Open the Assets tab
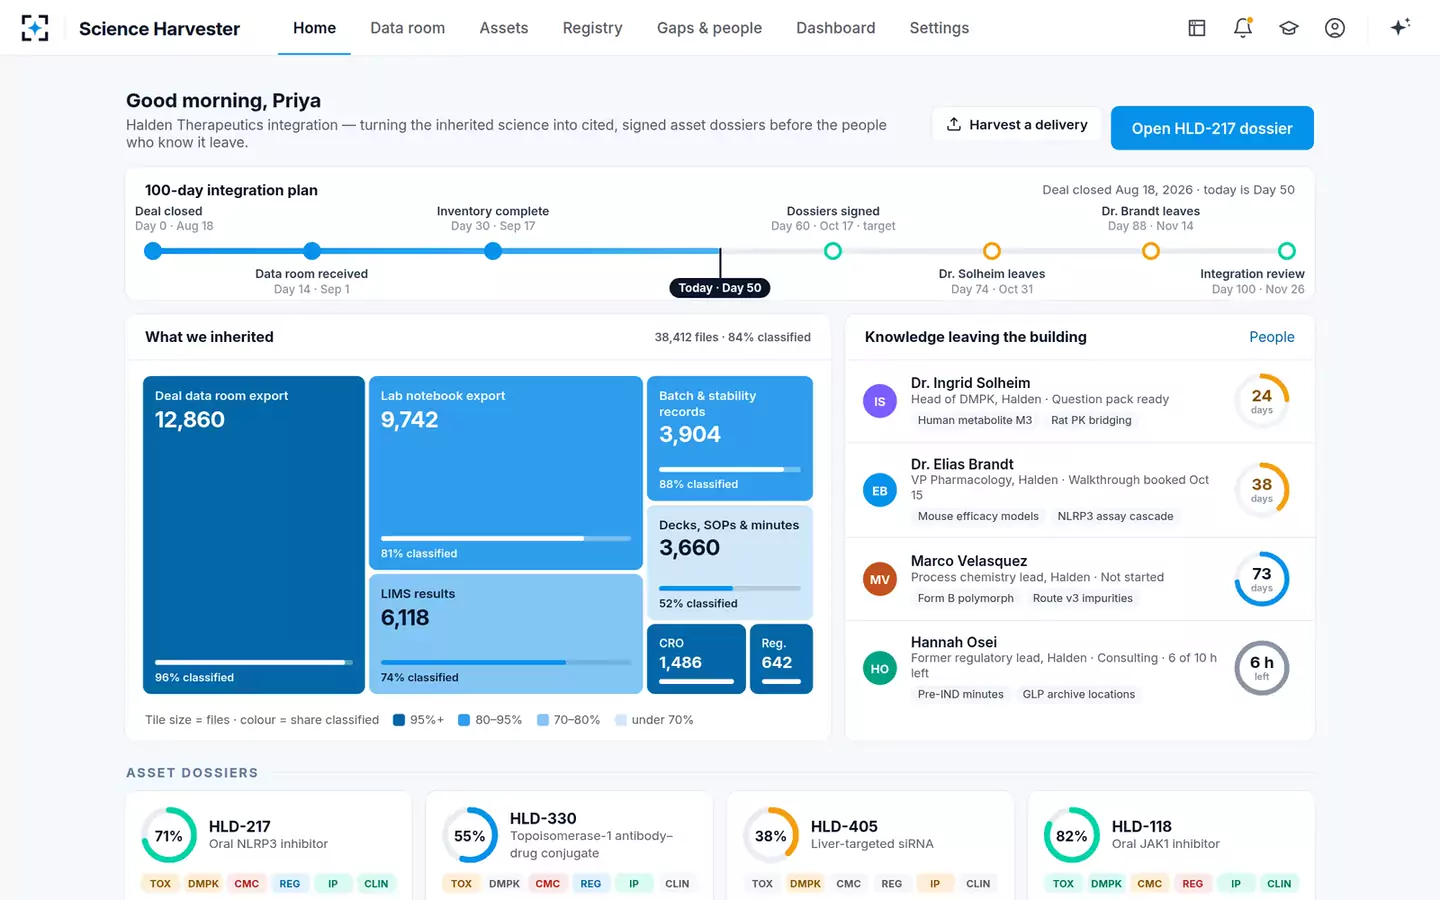 504,28
